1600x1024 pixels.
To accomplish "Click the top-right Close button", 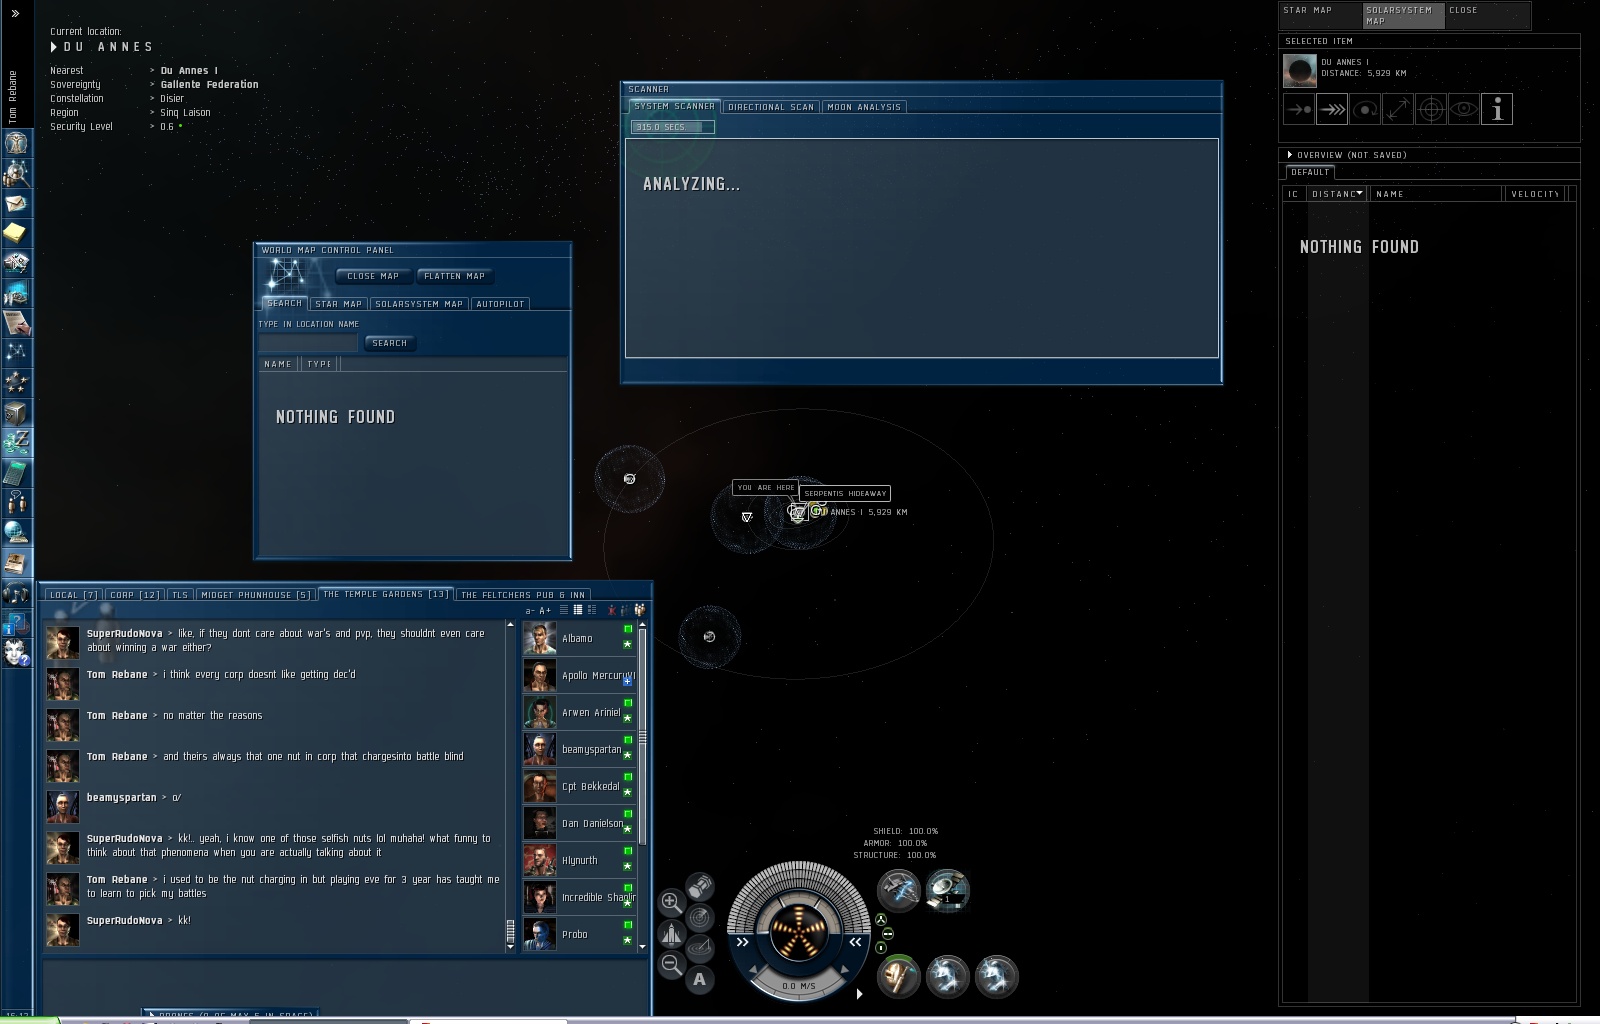I will (1487, 15).
